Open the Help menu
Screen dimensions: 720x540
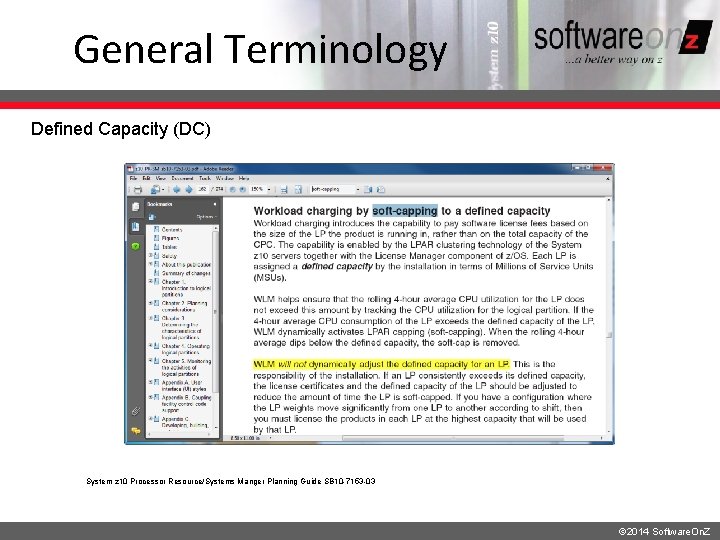click(x=244, y=178)
